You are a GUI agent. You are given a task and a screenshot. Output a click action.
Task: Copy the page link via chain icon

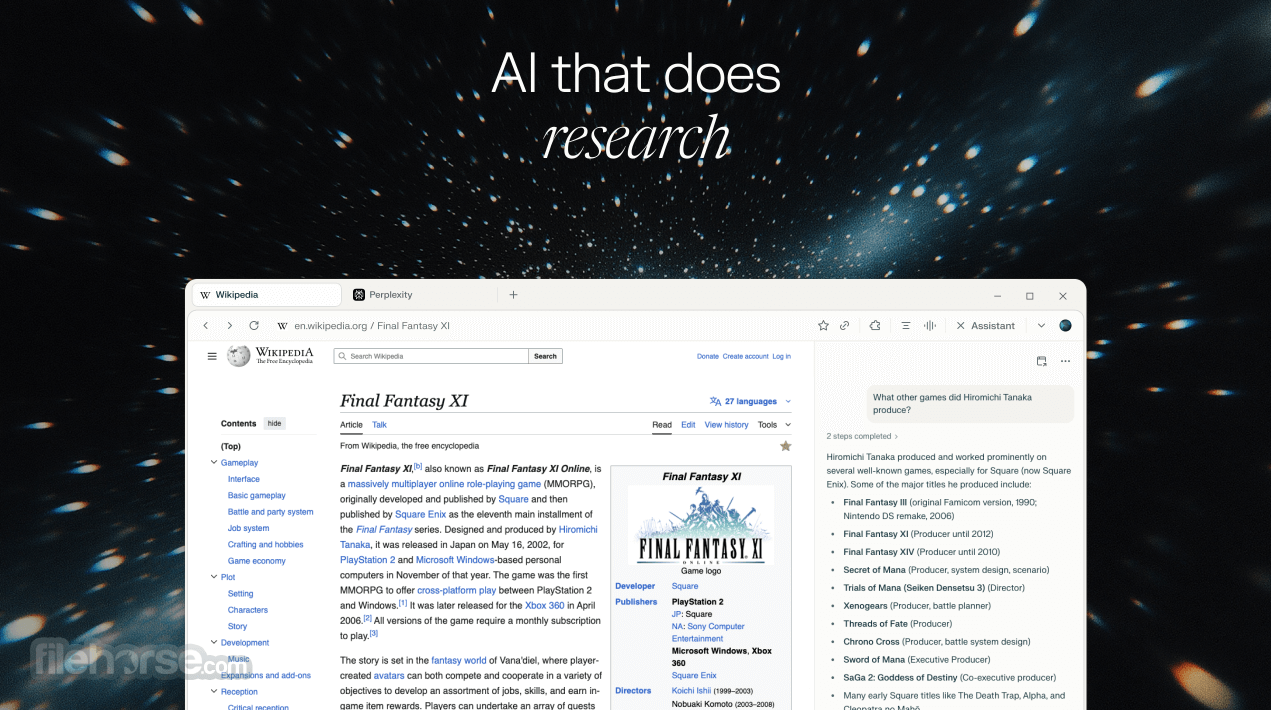click(845, 326)
